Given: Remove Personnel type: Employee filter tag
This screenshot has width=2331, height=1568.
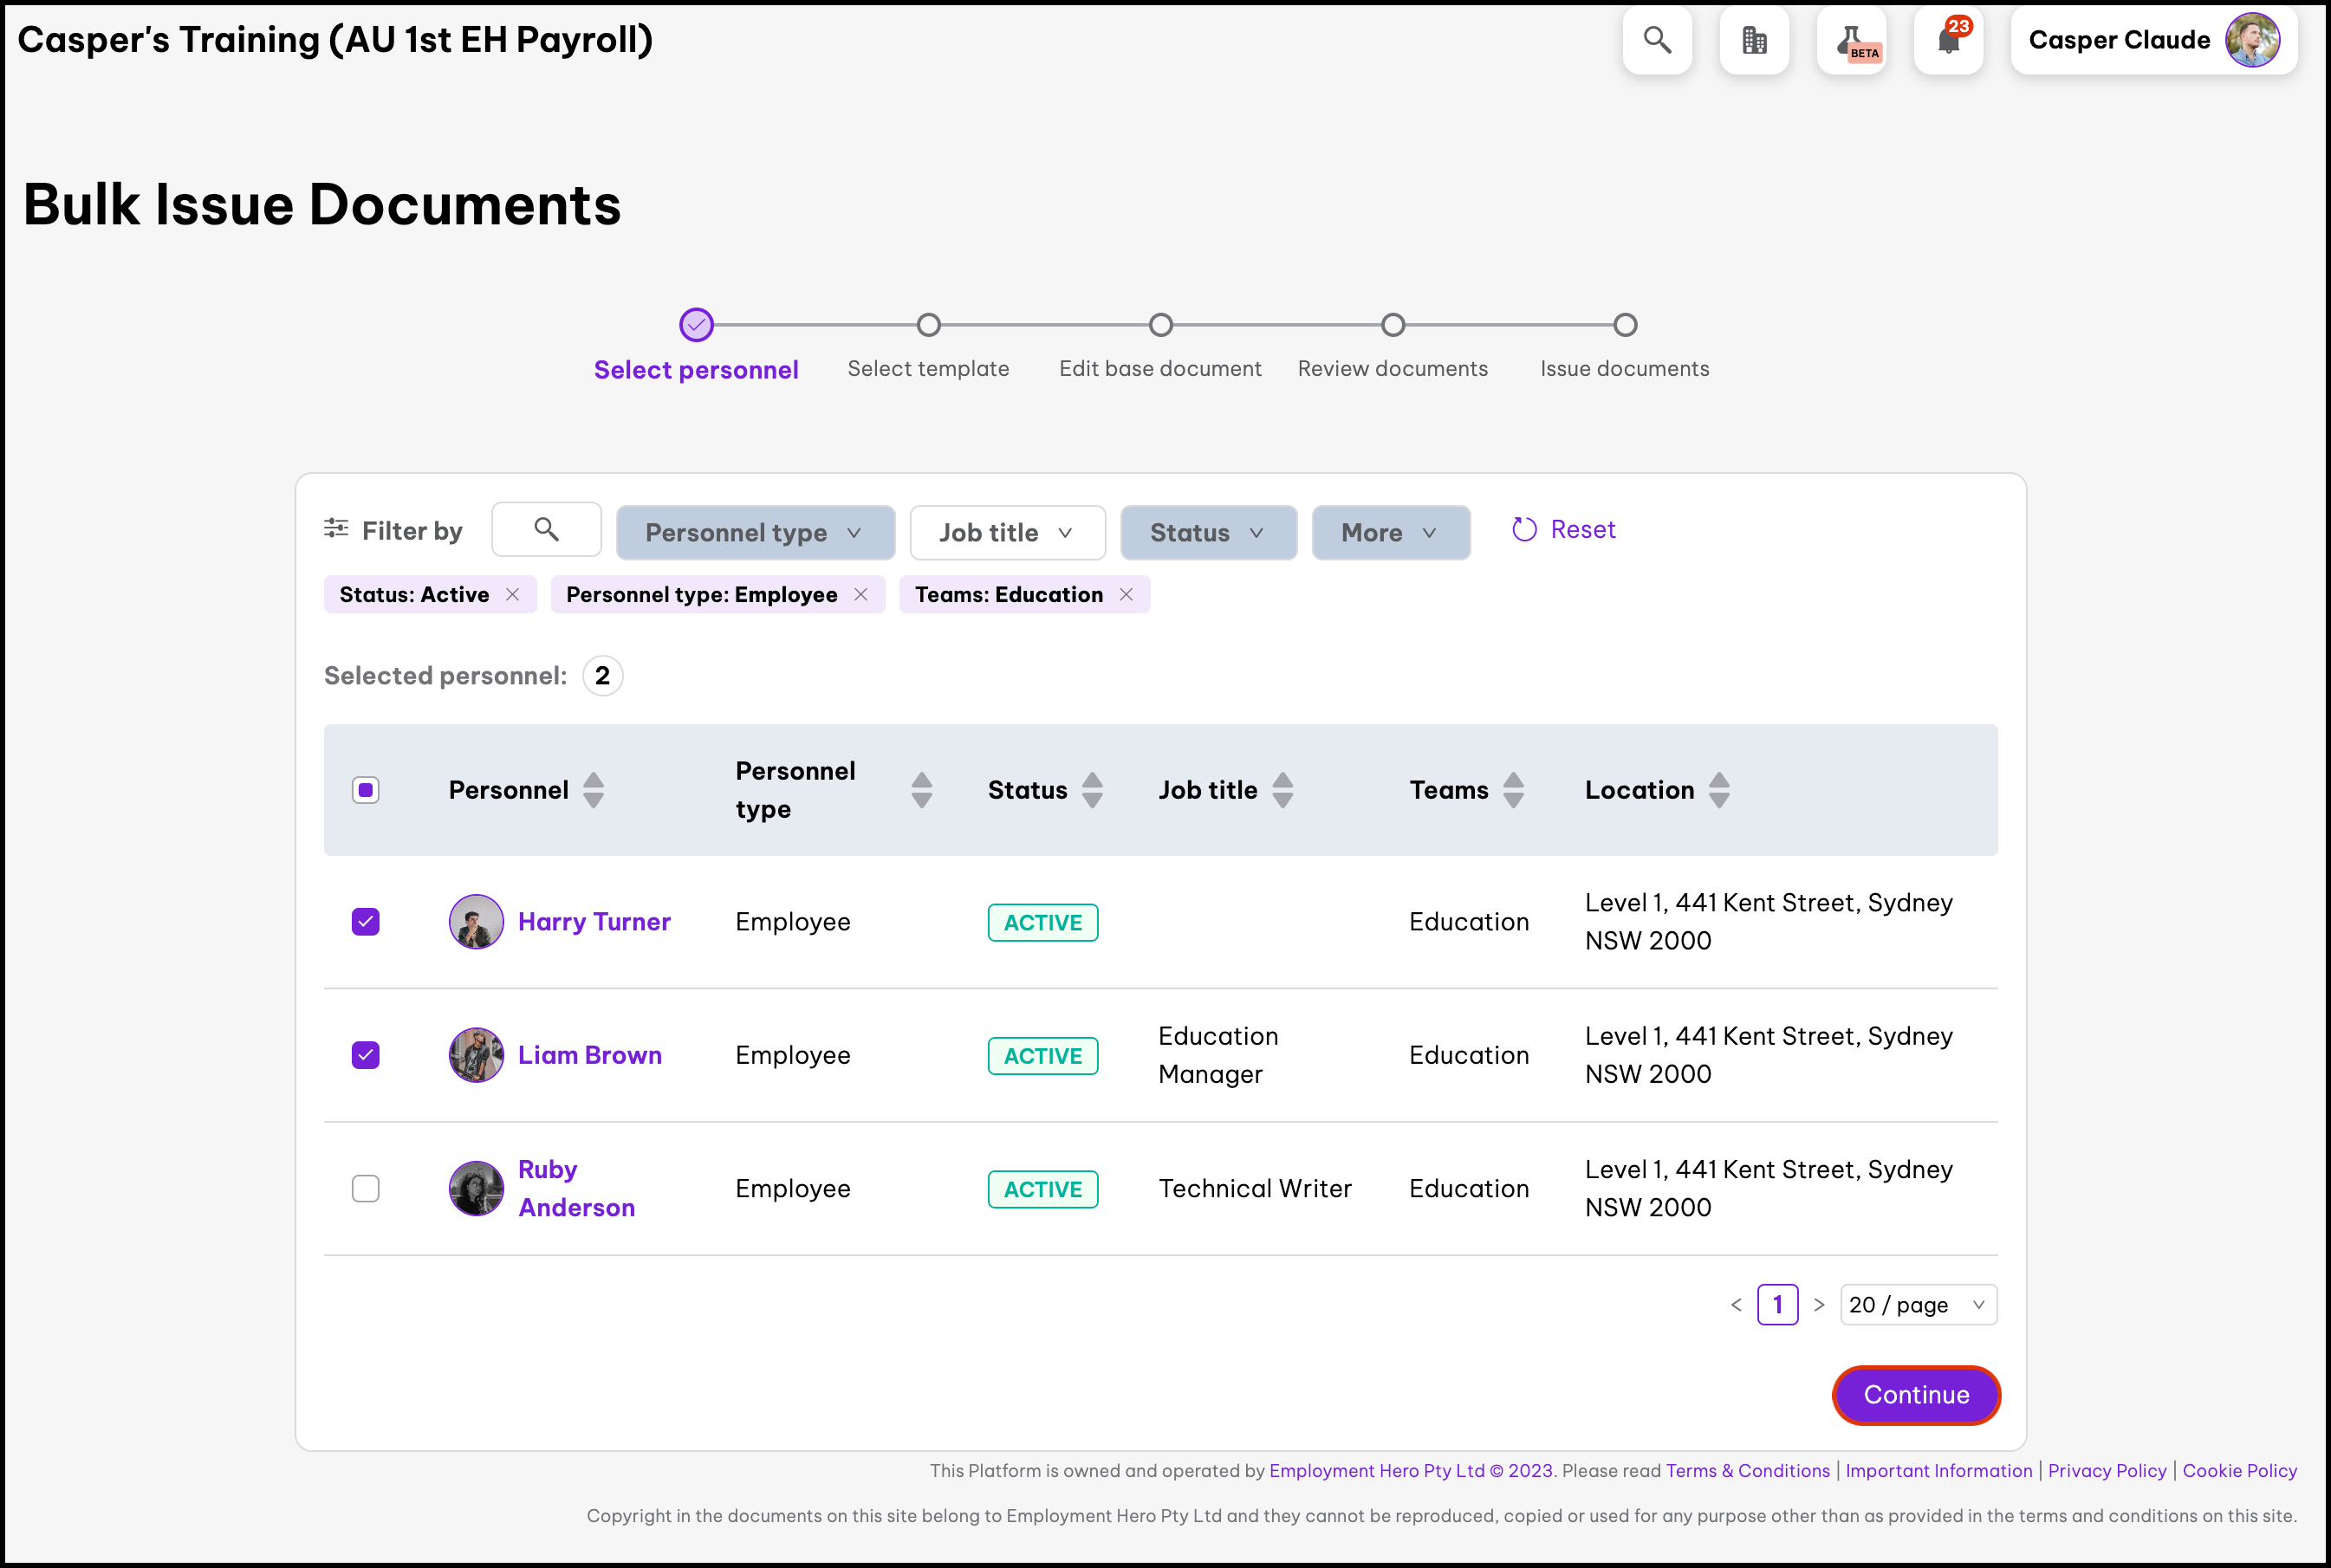Looking at the screenshot, I should pyautogui.click(x=861, y=595).
